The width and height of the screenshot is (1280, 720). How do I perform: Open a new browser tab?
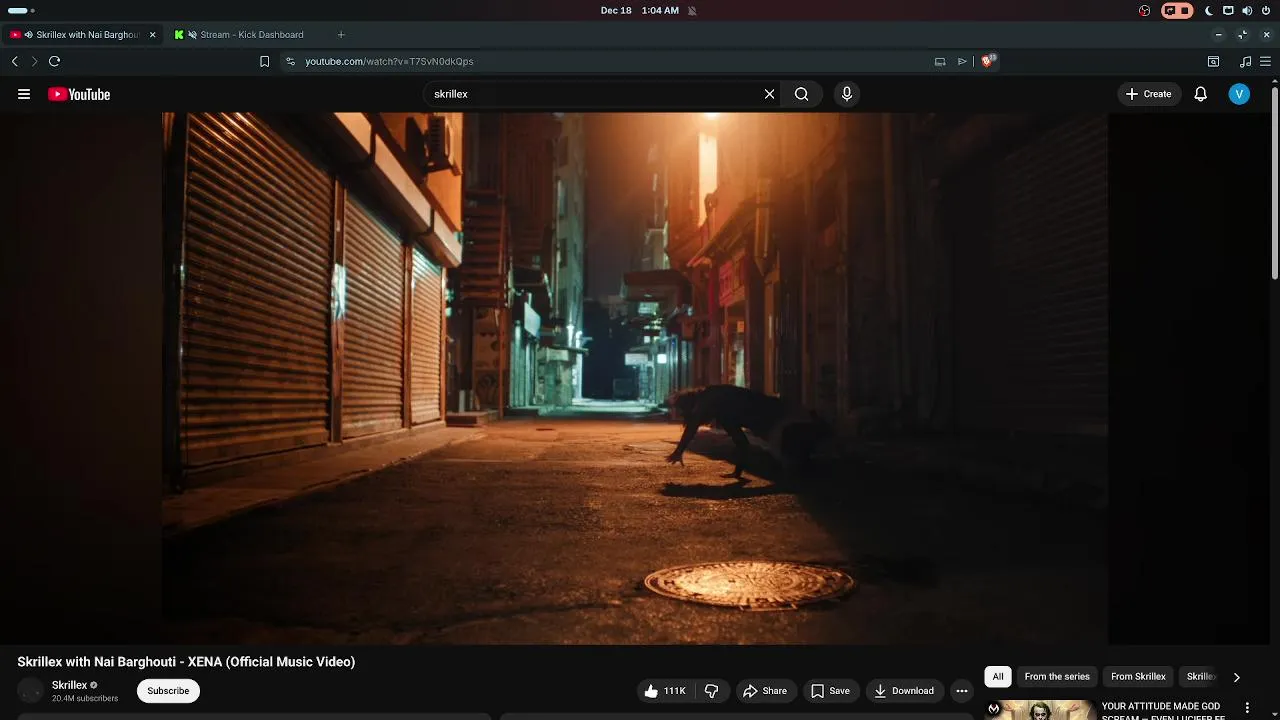341,35
